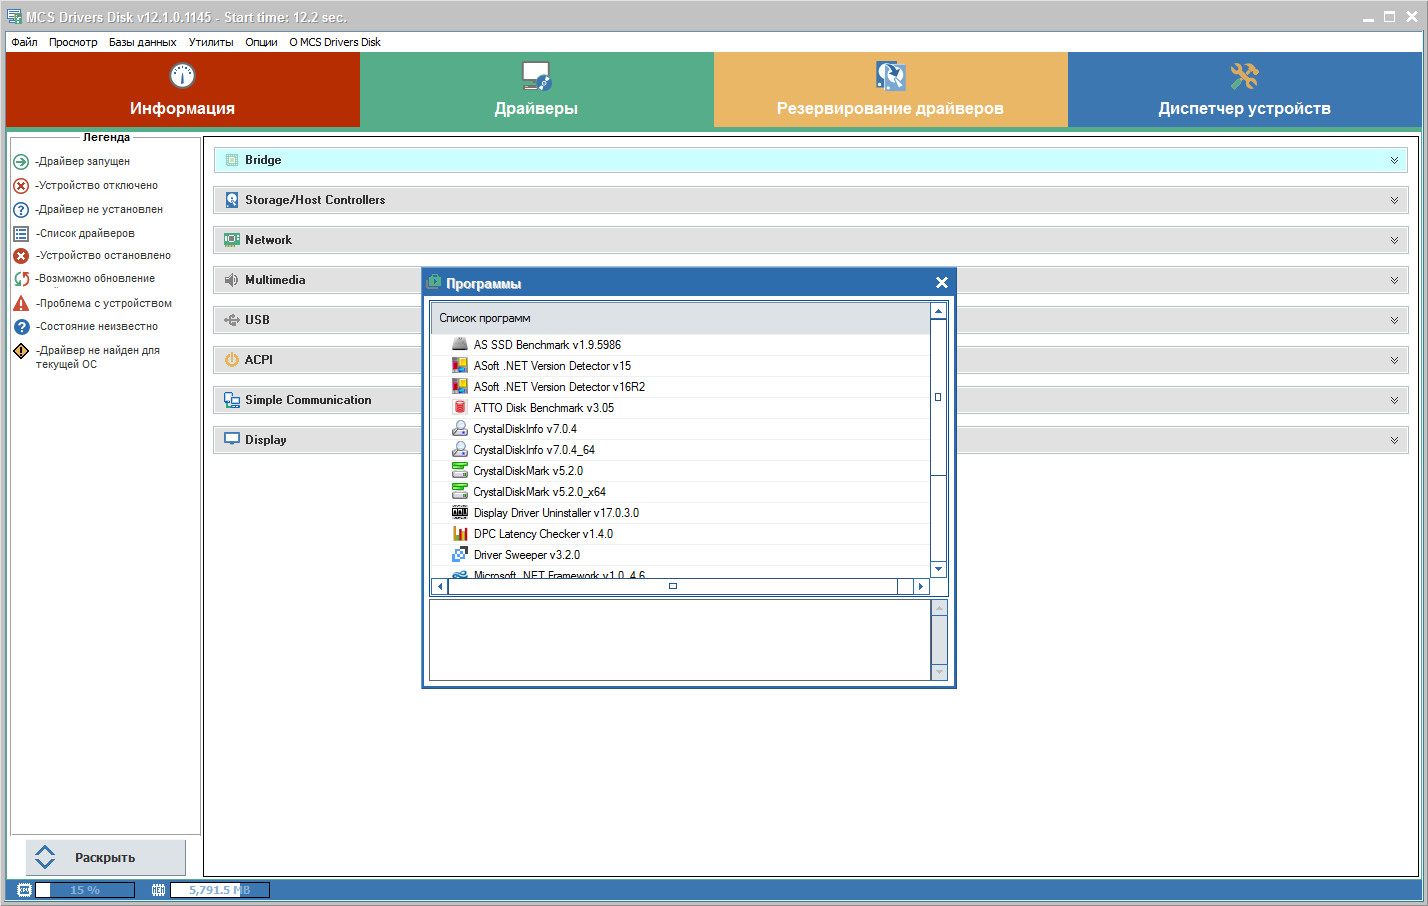Image resolution: width=1428 pixels, height=906 pixels.
Task: Open the Утилиты menu
Action: [211, 42]
